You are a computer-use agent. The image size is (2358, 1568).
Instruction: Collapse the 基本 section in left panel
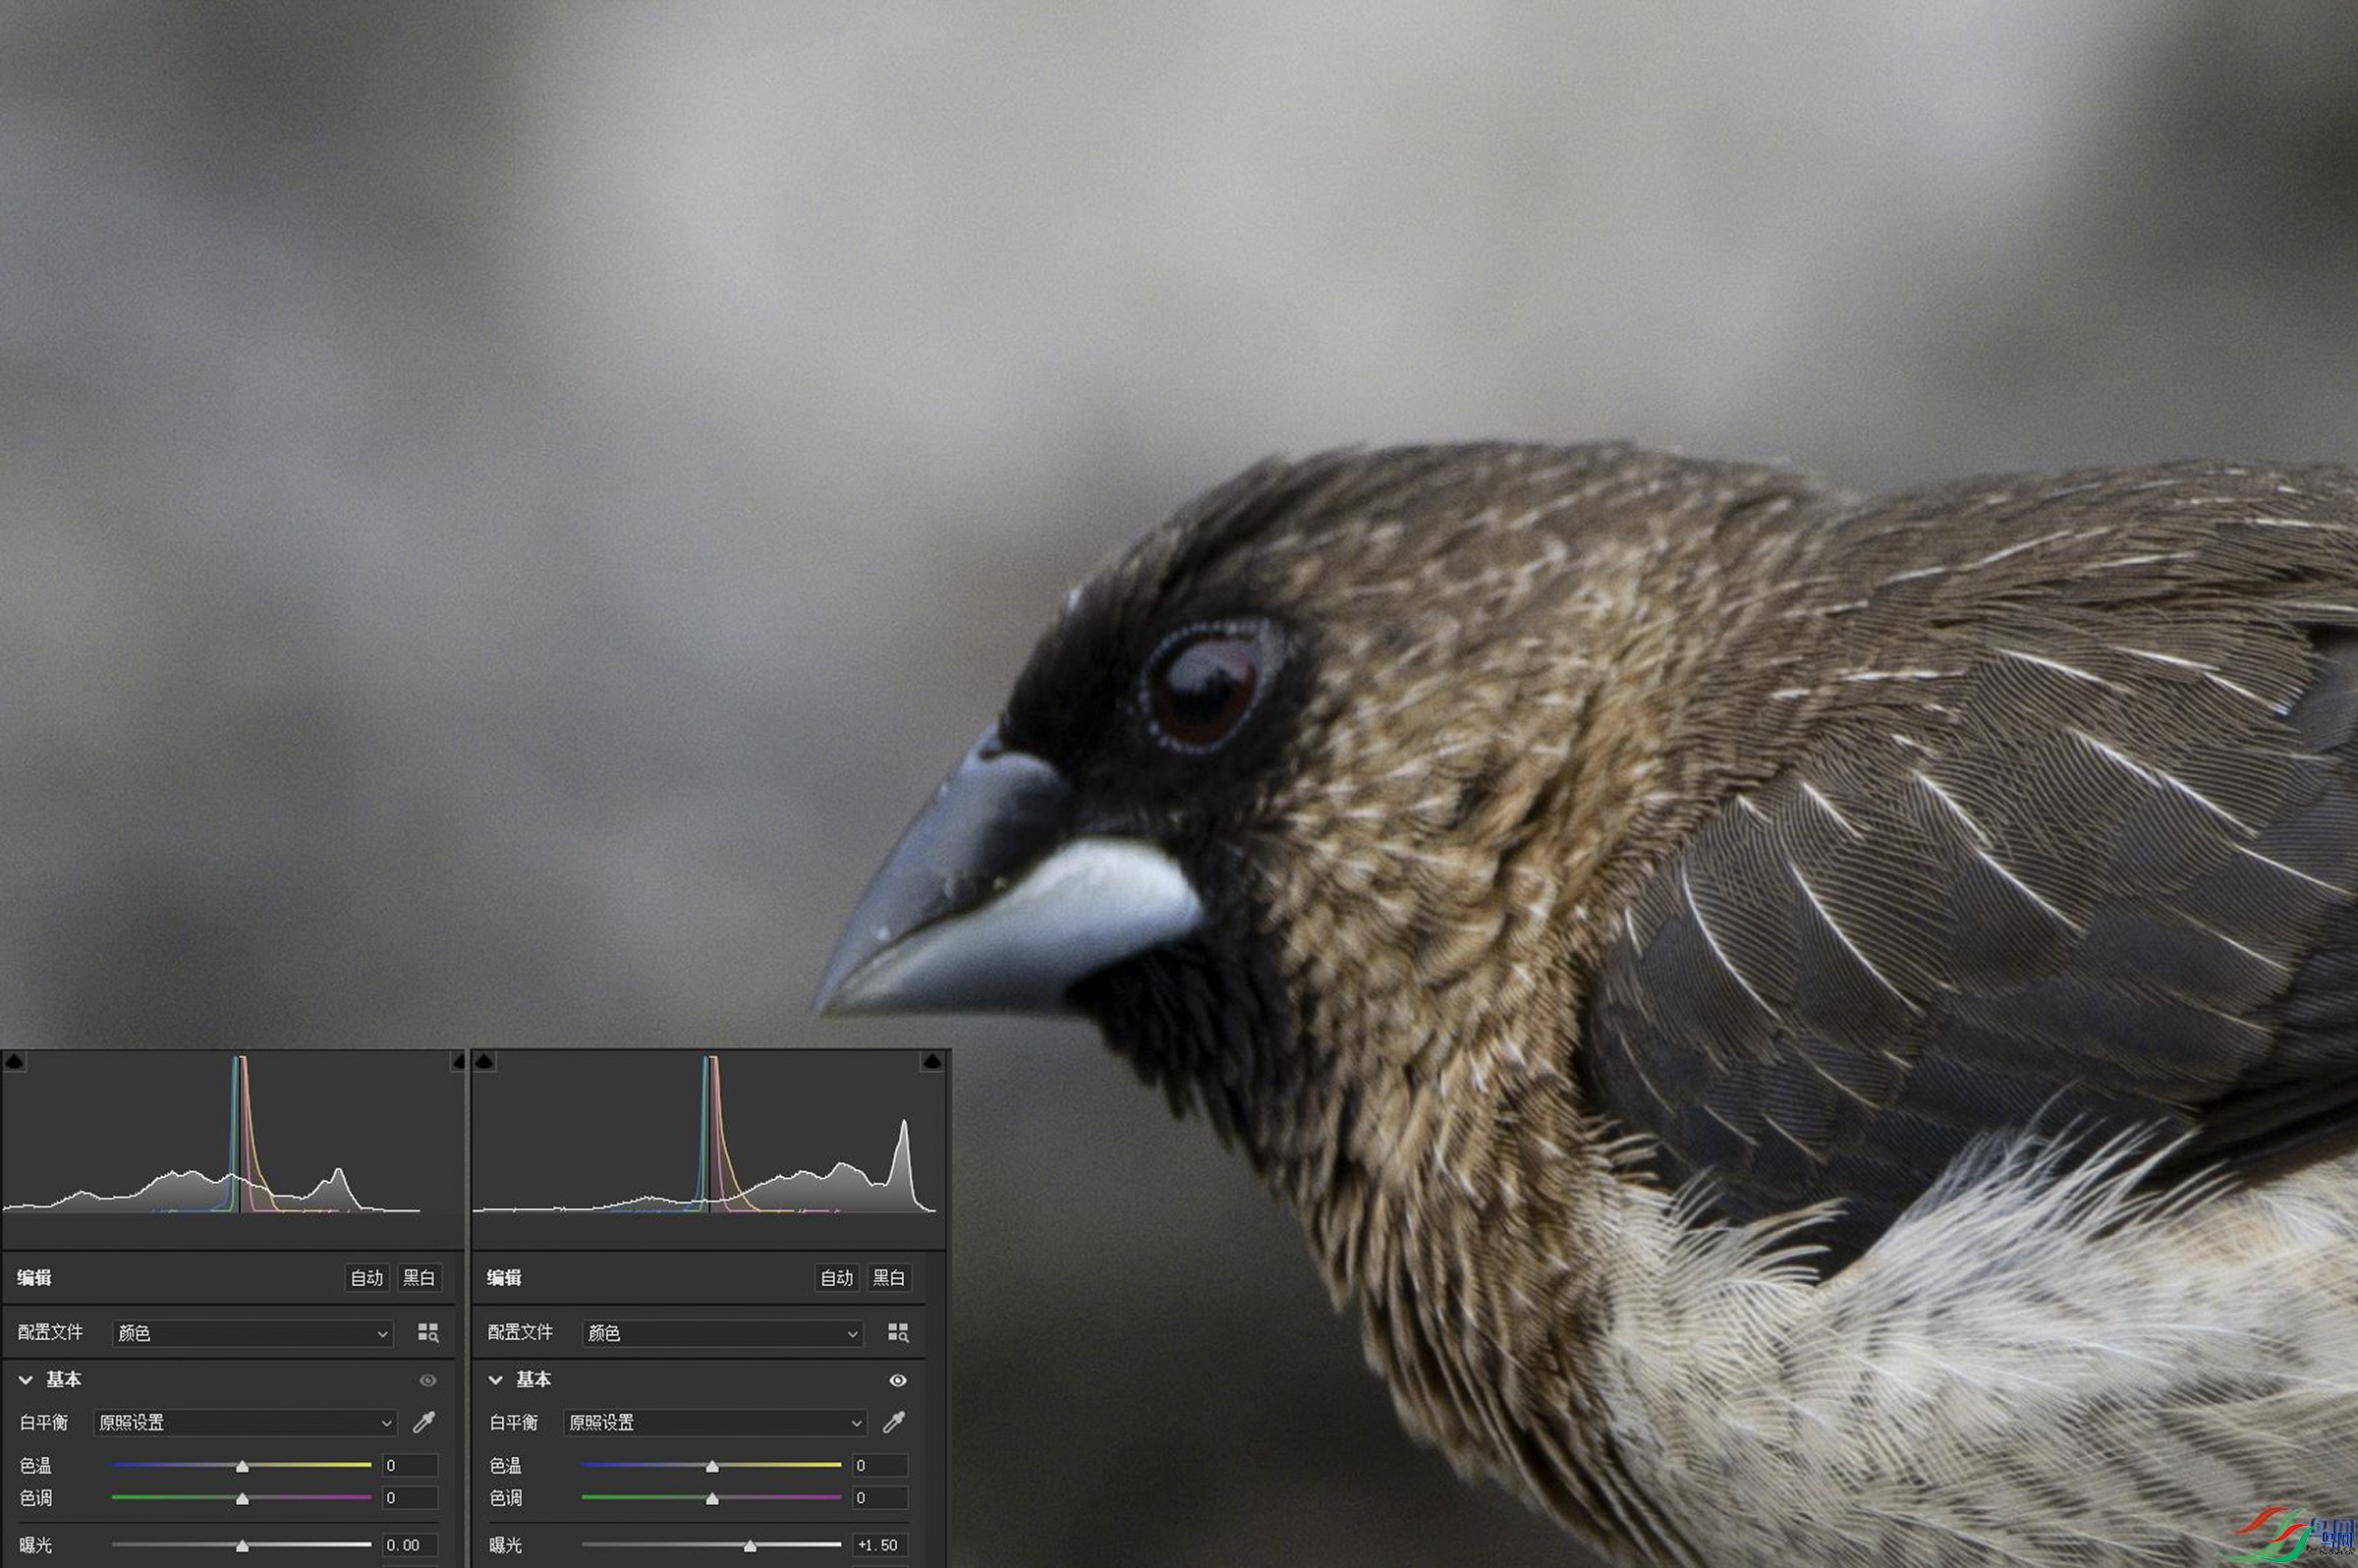pyautogui.click(x=26, y=1380)
